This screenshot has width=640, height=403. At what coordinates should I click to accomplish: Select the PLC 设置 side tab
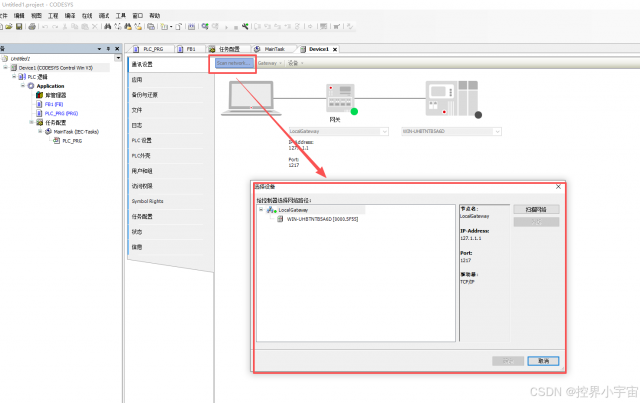142,140
